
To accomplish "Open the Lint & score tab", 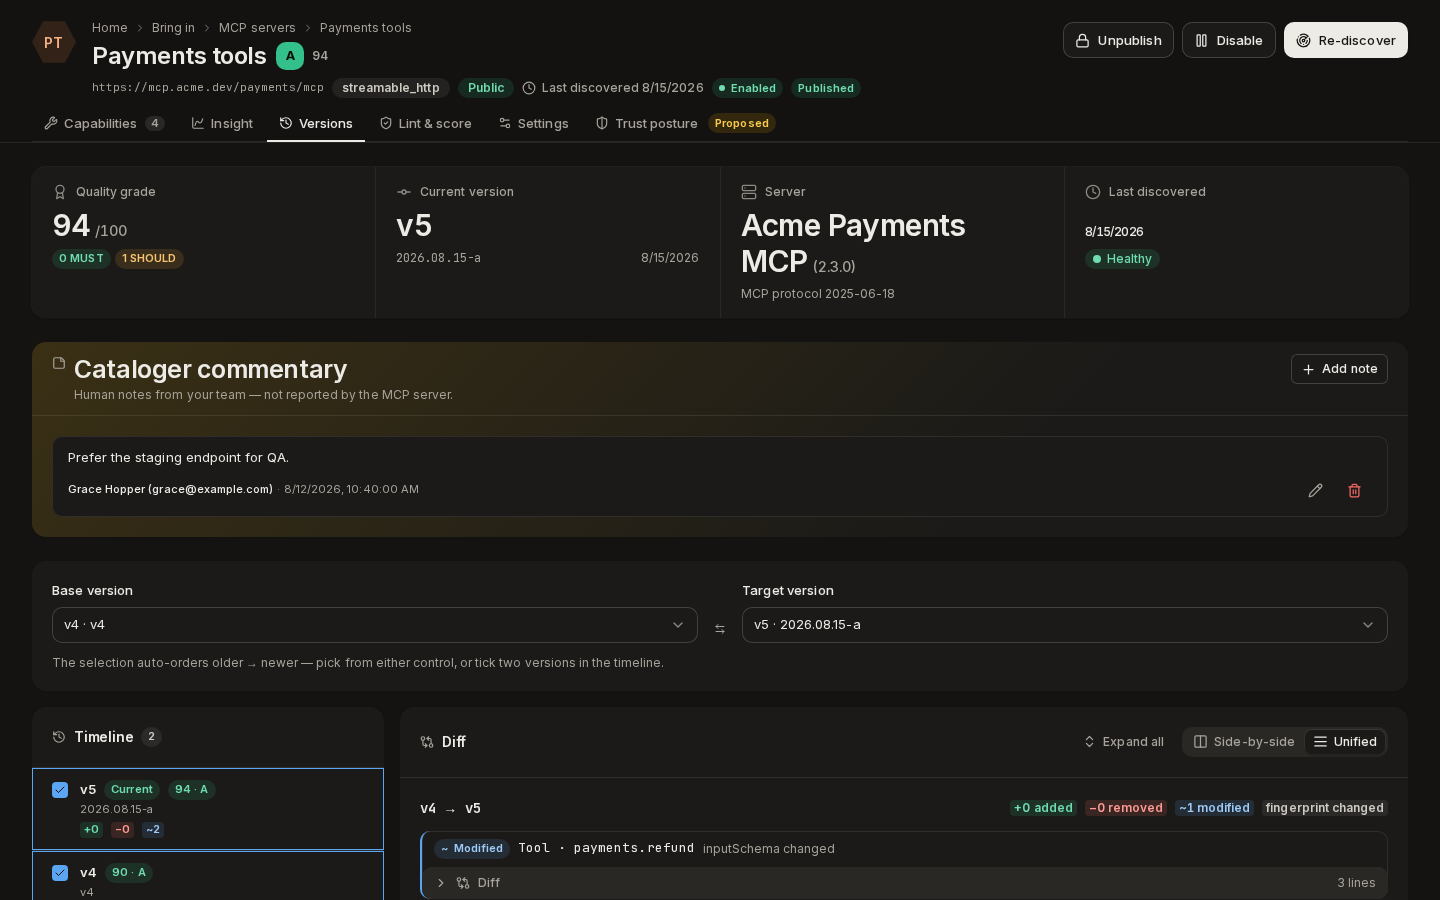I will point(425,124).
